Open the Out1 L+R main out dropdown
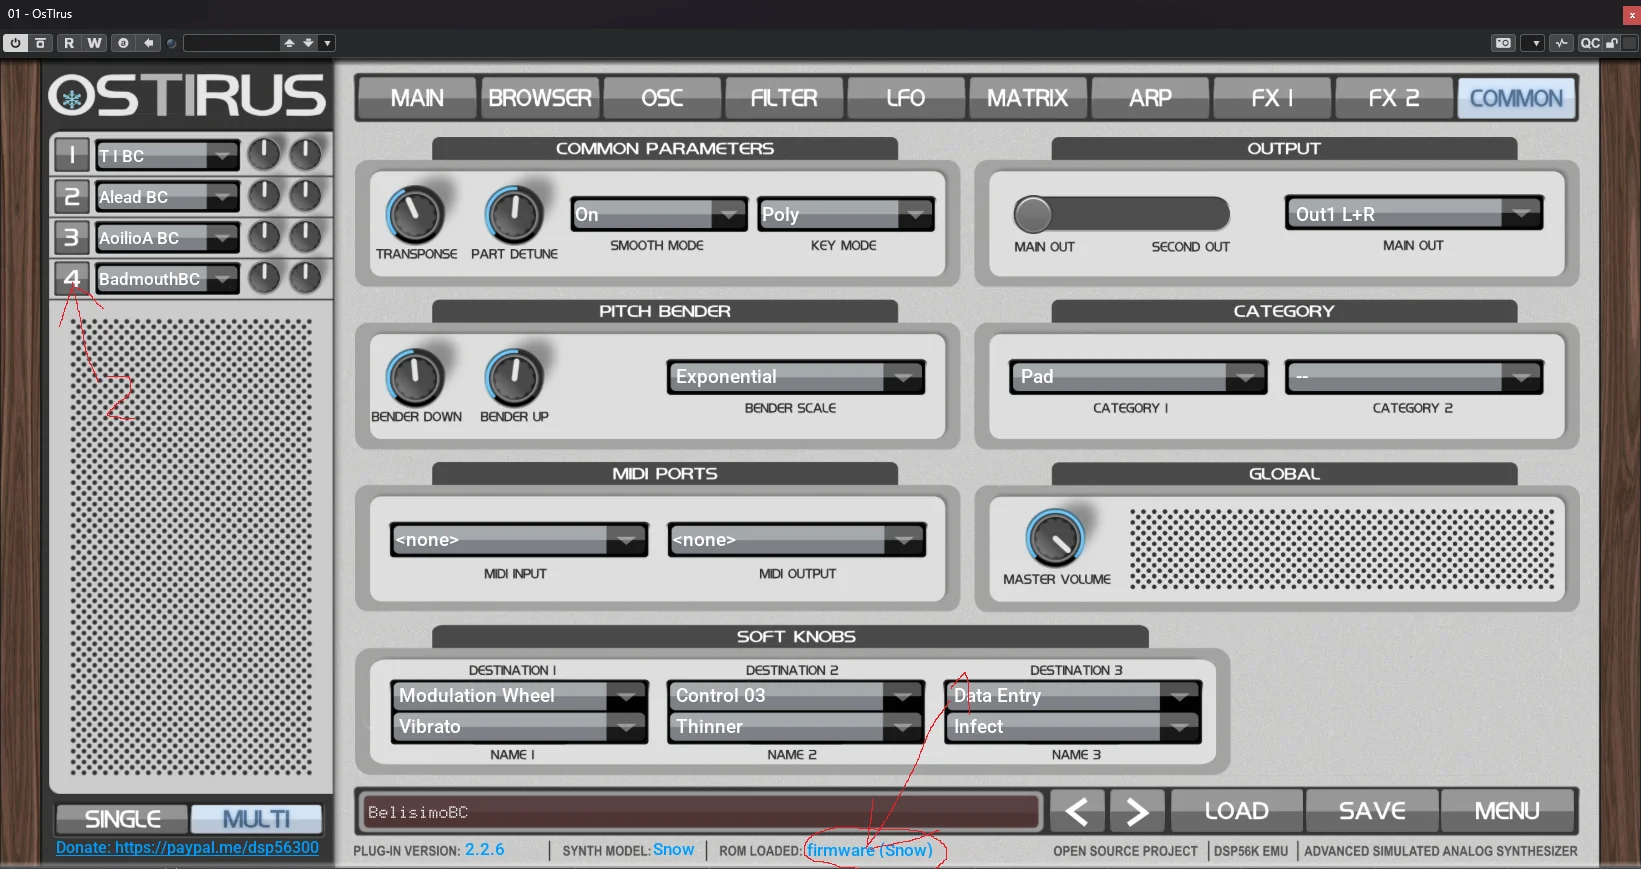 (x=1414, y=214)
